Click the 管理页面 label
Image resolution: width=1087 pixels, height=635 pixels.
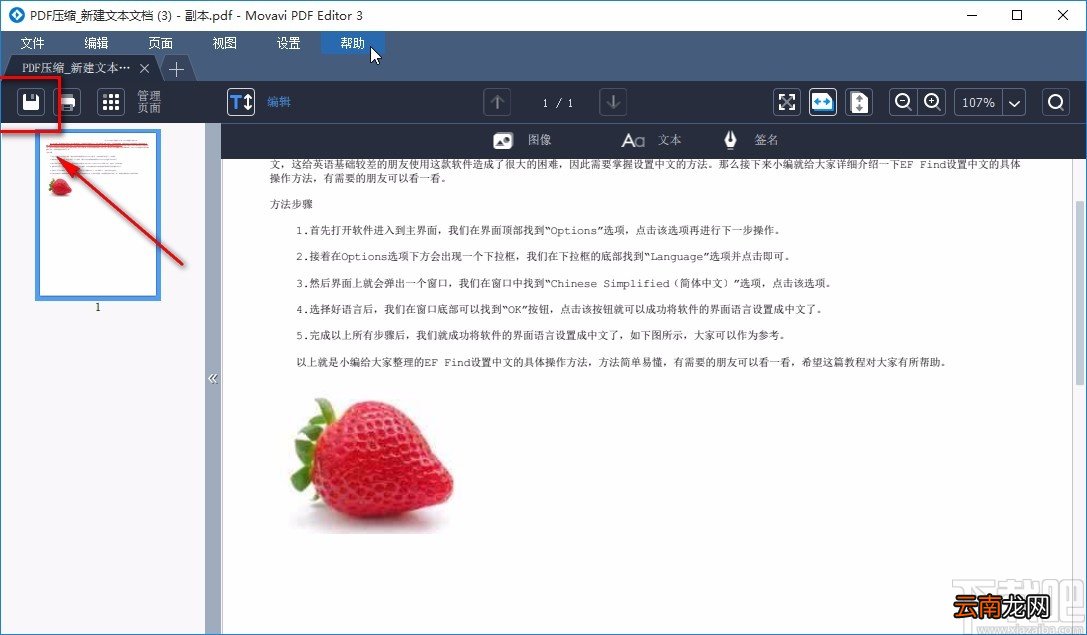(149, 102)
